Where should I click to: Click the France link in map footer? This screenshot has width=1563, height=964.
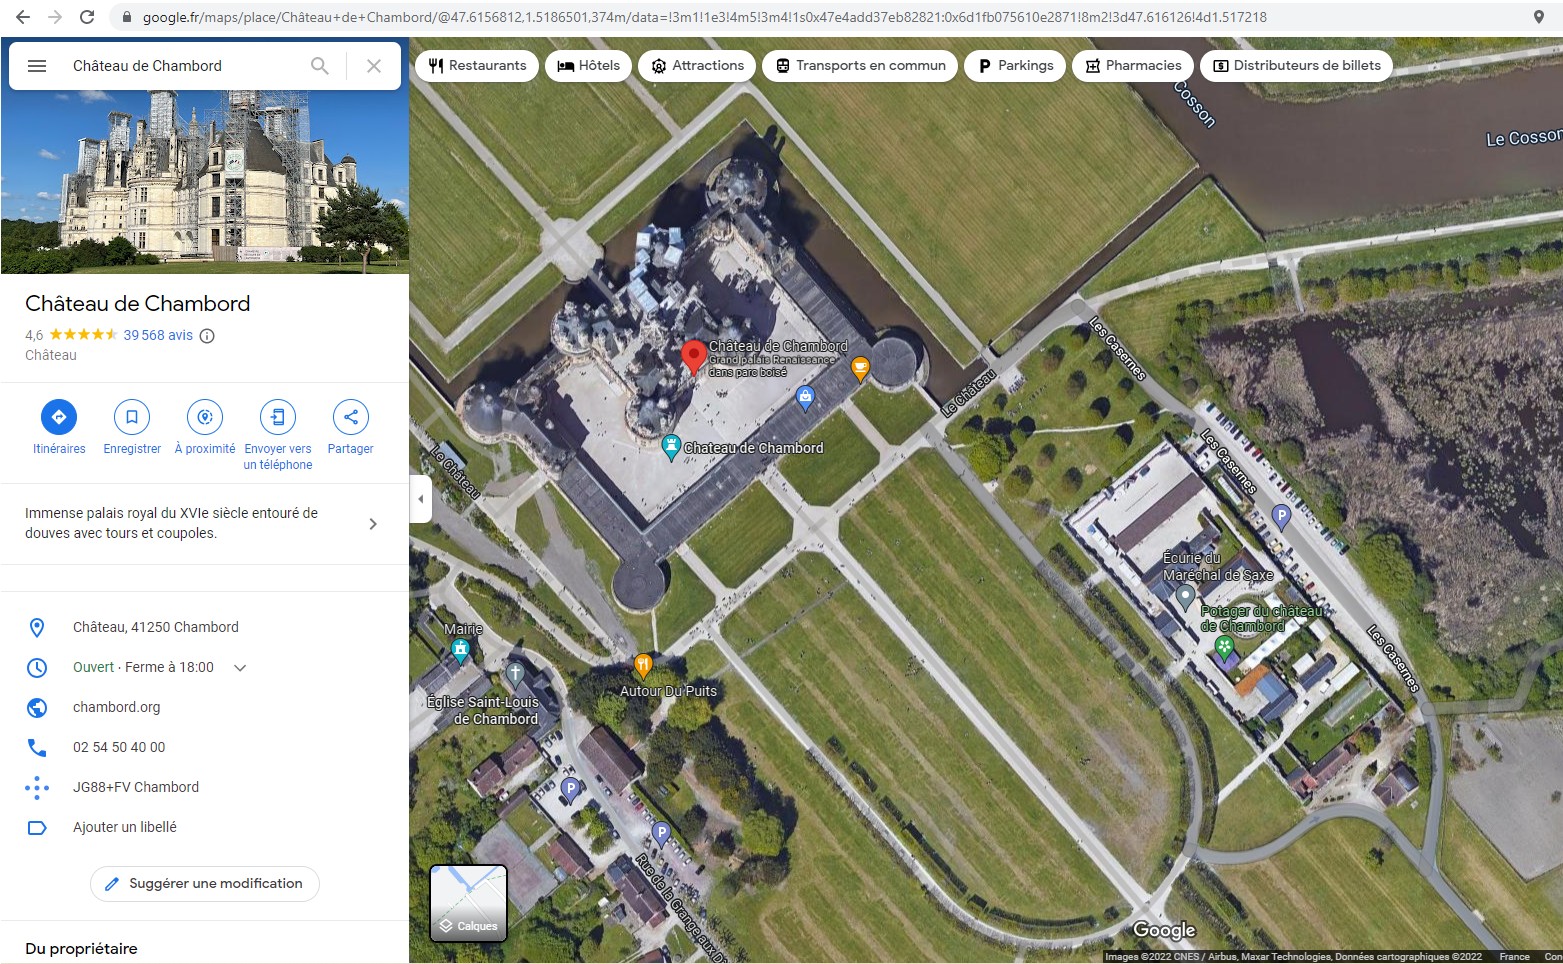coord(1514,957)
